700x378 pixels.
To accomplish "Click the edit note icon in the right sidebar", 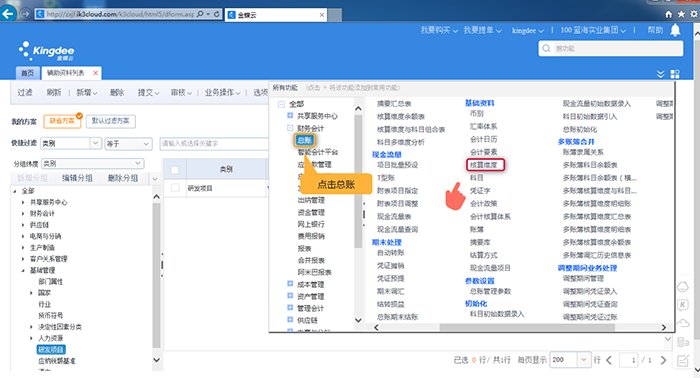I will tap(683, 360).
